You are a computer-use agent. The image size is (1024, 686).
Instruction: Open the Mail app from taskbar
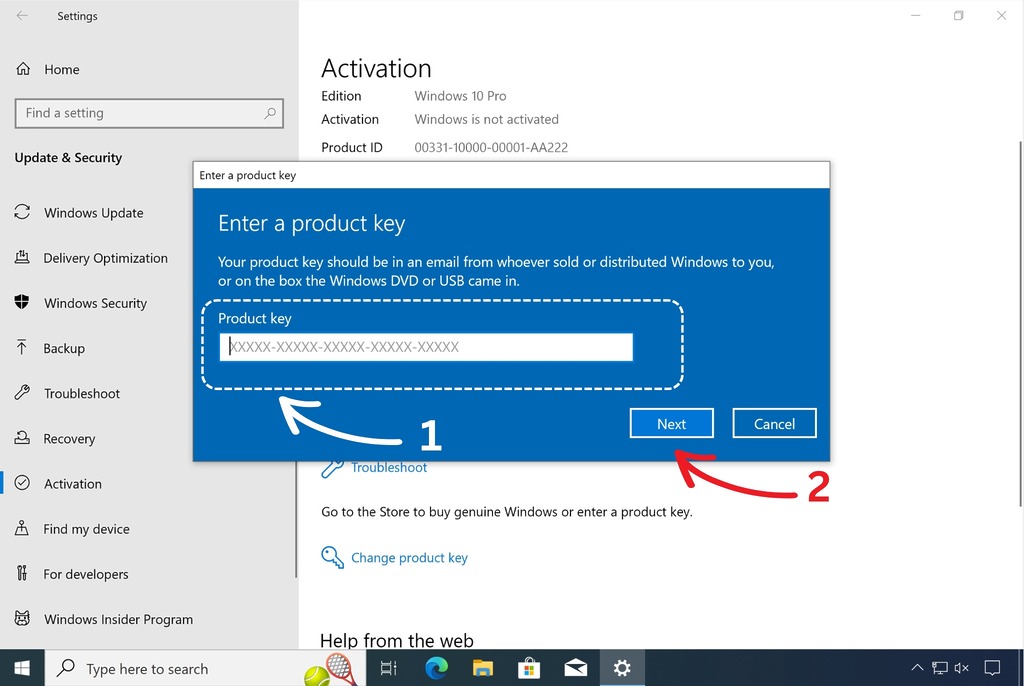click(x=575, y=668)
